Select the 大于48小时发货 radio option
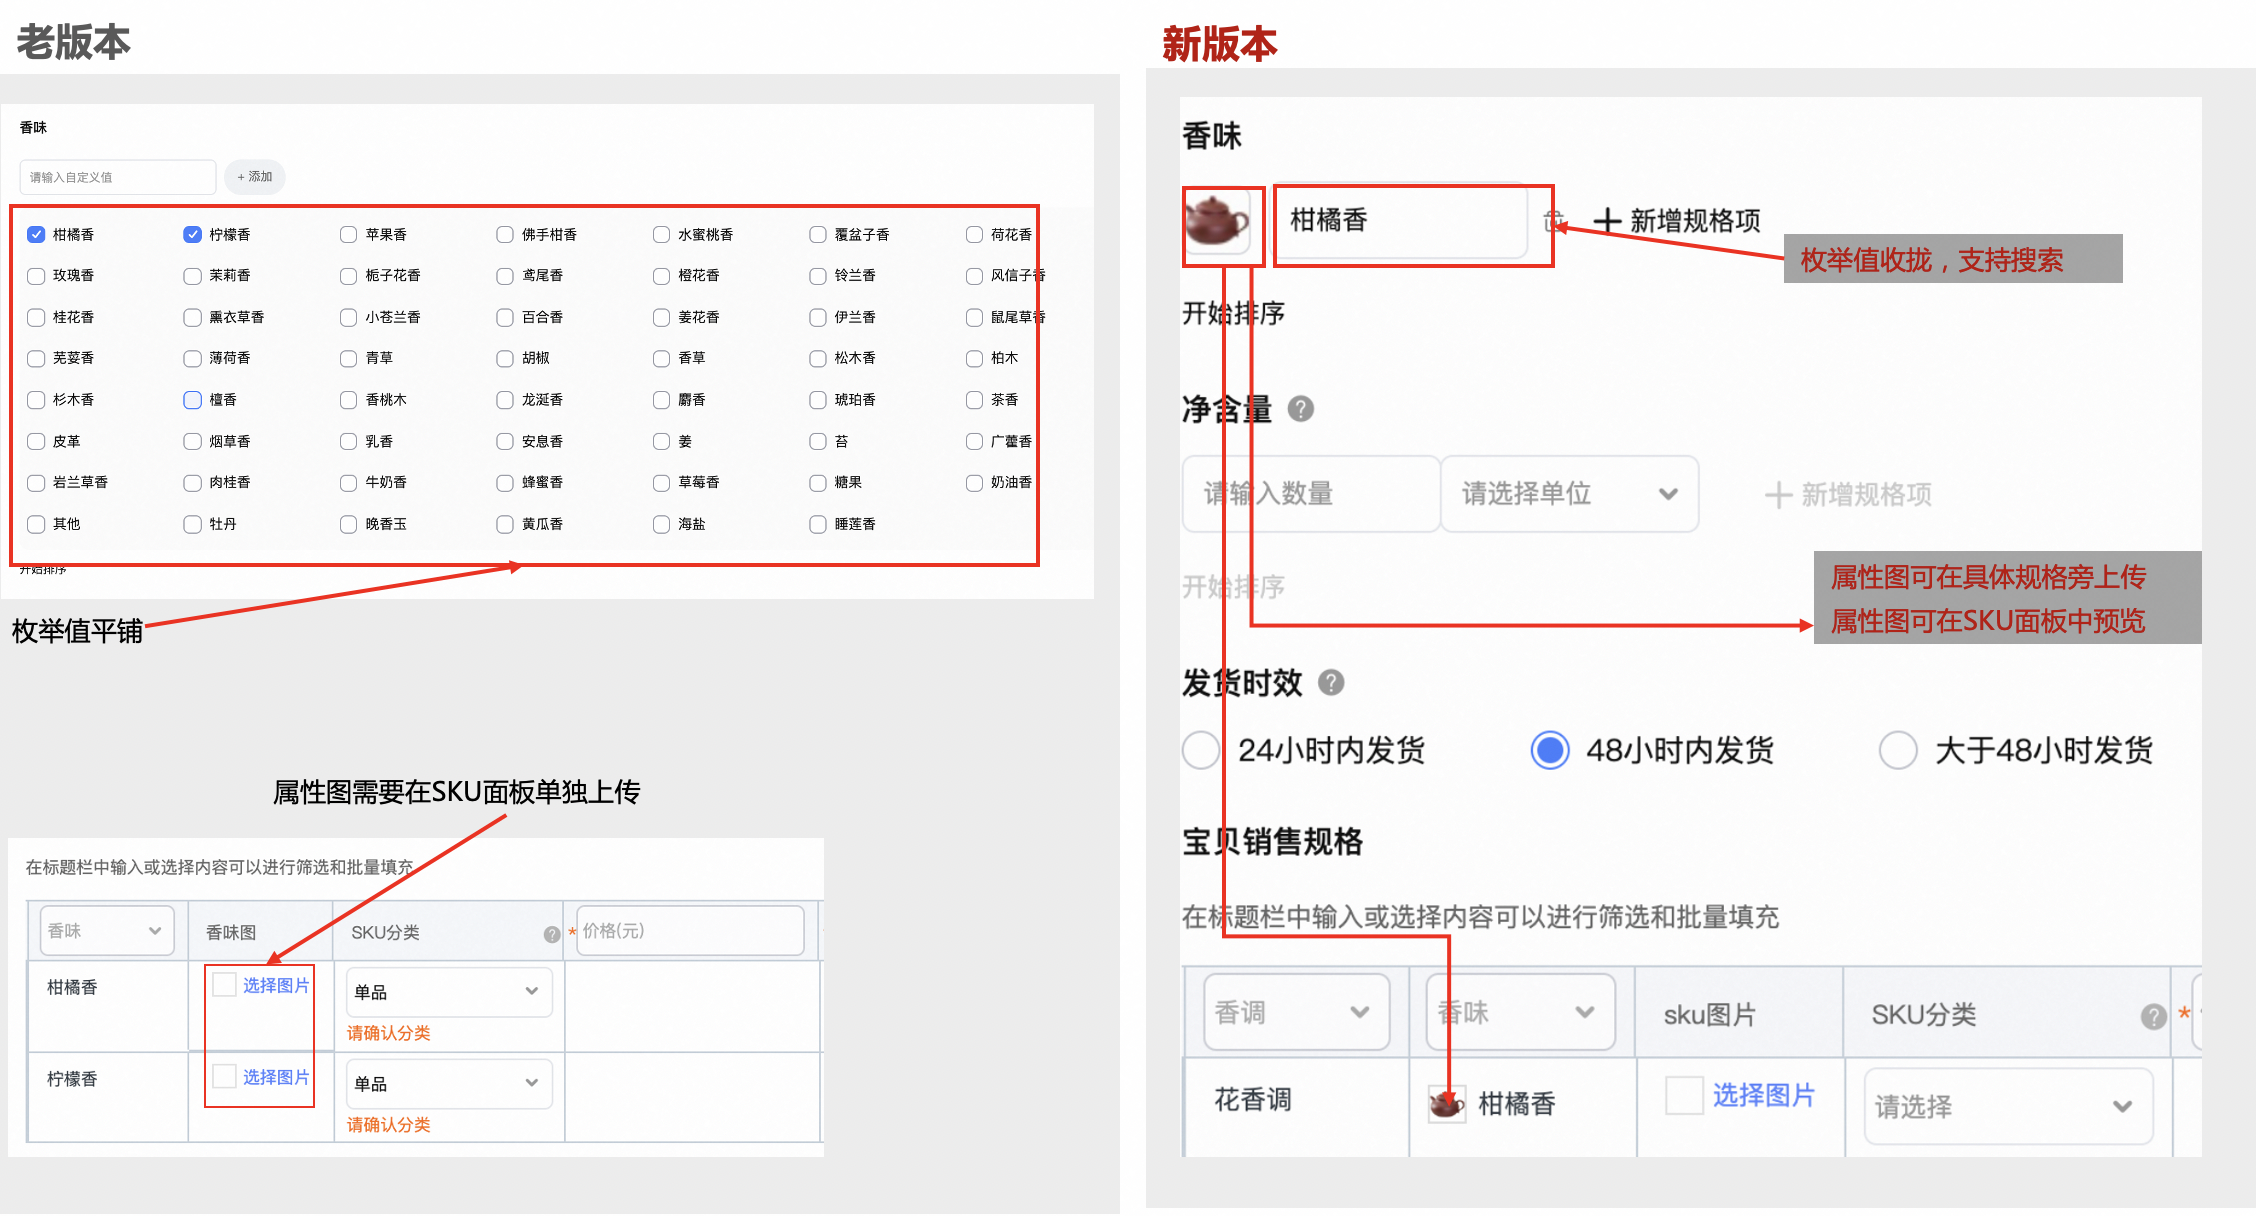The width and height of the screenshot is (2256, 1216). click(1897, 750)
